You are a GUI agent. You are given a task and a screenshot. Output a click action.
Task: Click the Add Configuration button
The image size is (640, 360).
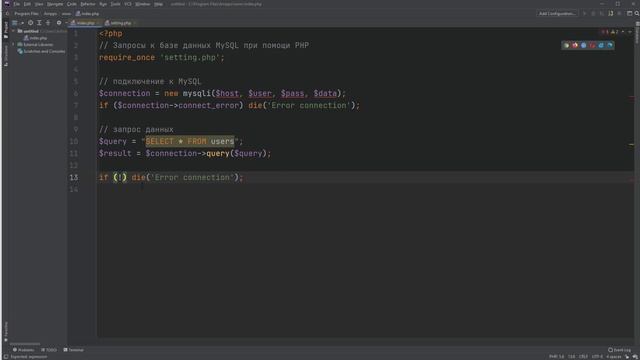pyautogui.click(x=557, y=13)
